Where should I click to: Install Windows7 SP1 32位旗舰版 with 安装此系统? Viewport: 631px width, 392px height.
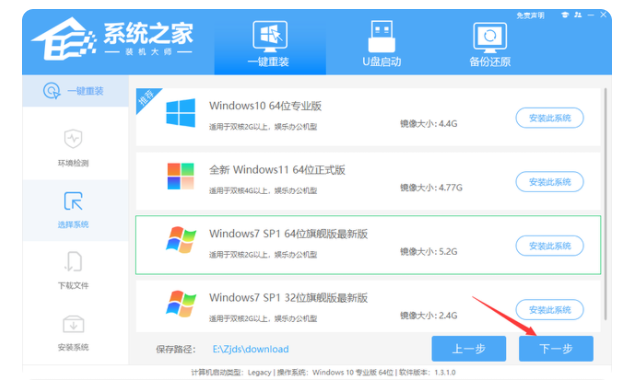[550, 310]
